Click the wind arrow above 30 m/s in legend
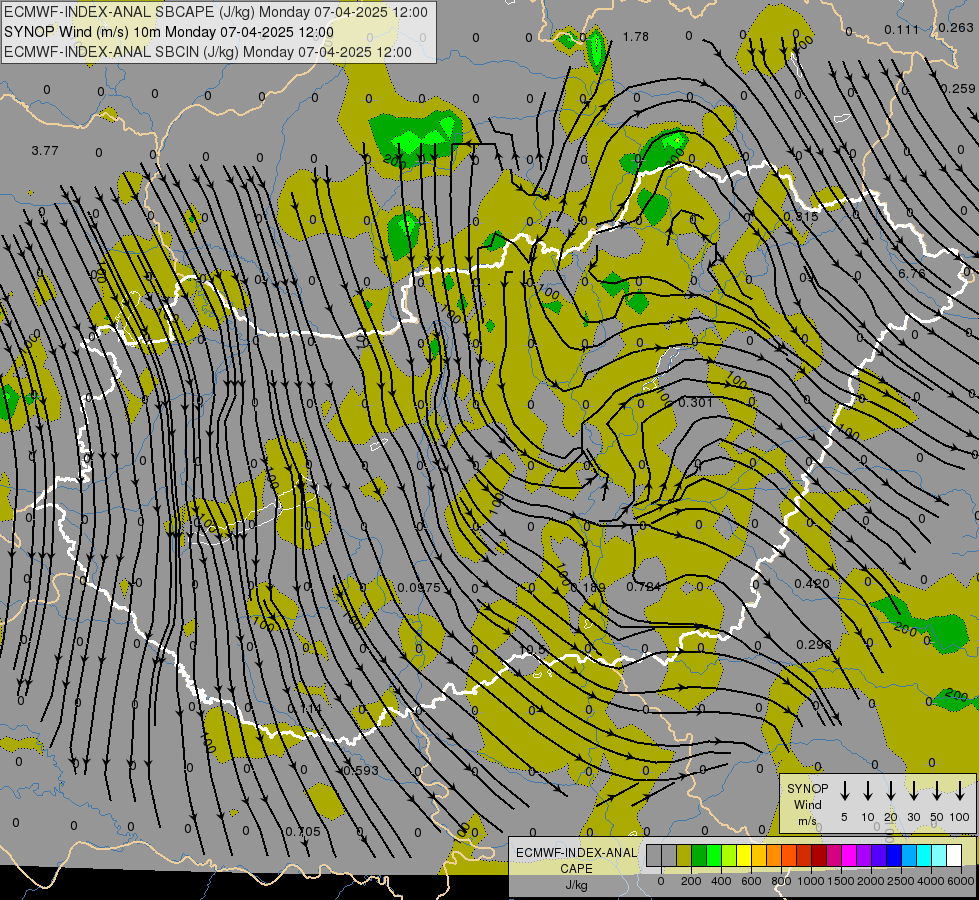Viewport: 979px width, 900px height. pos(914,790)
